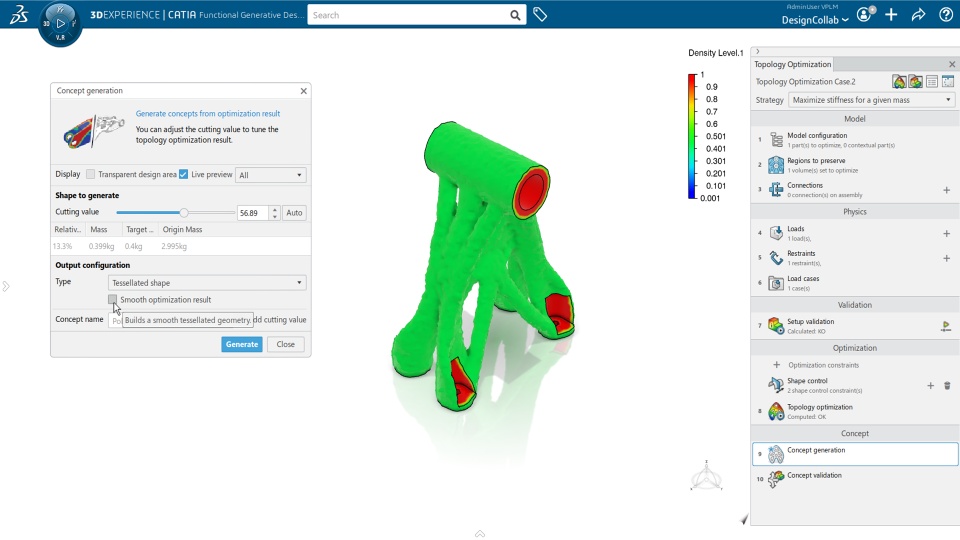Open the help question mark icon
This screenshot has height=540, width=960.
pos(946,15)
